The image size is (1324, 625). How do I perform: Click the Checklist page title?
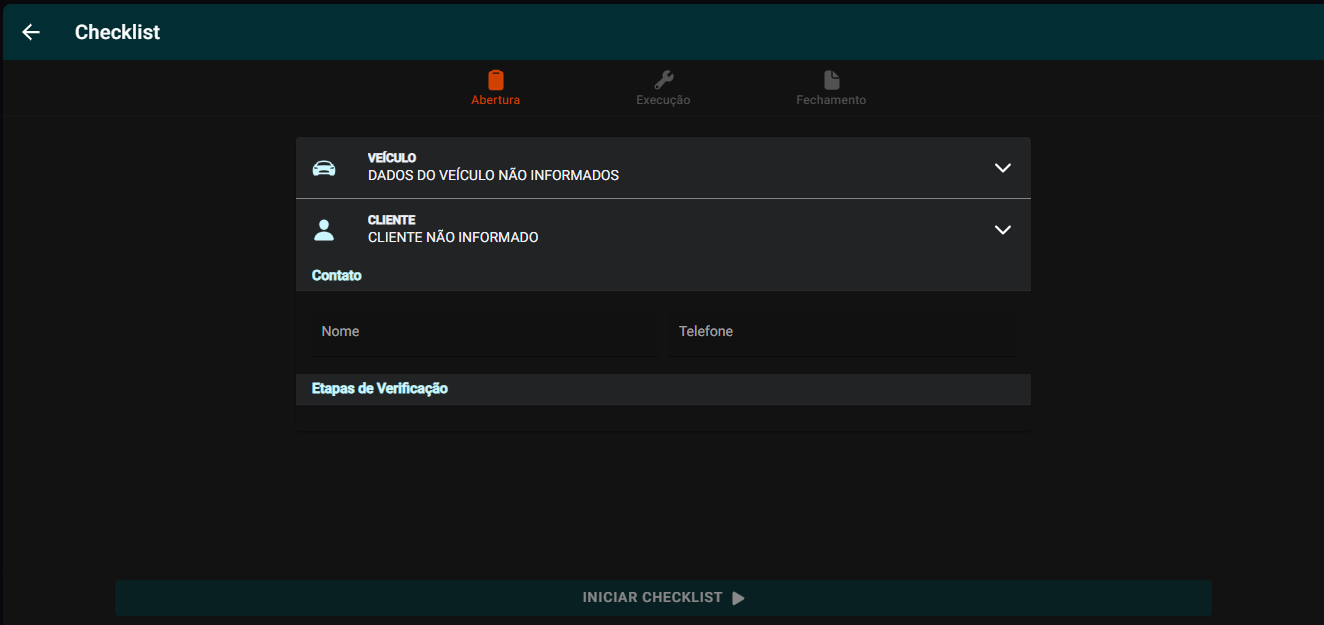pos(117,32)
